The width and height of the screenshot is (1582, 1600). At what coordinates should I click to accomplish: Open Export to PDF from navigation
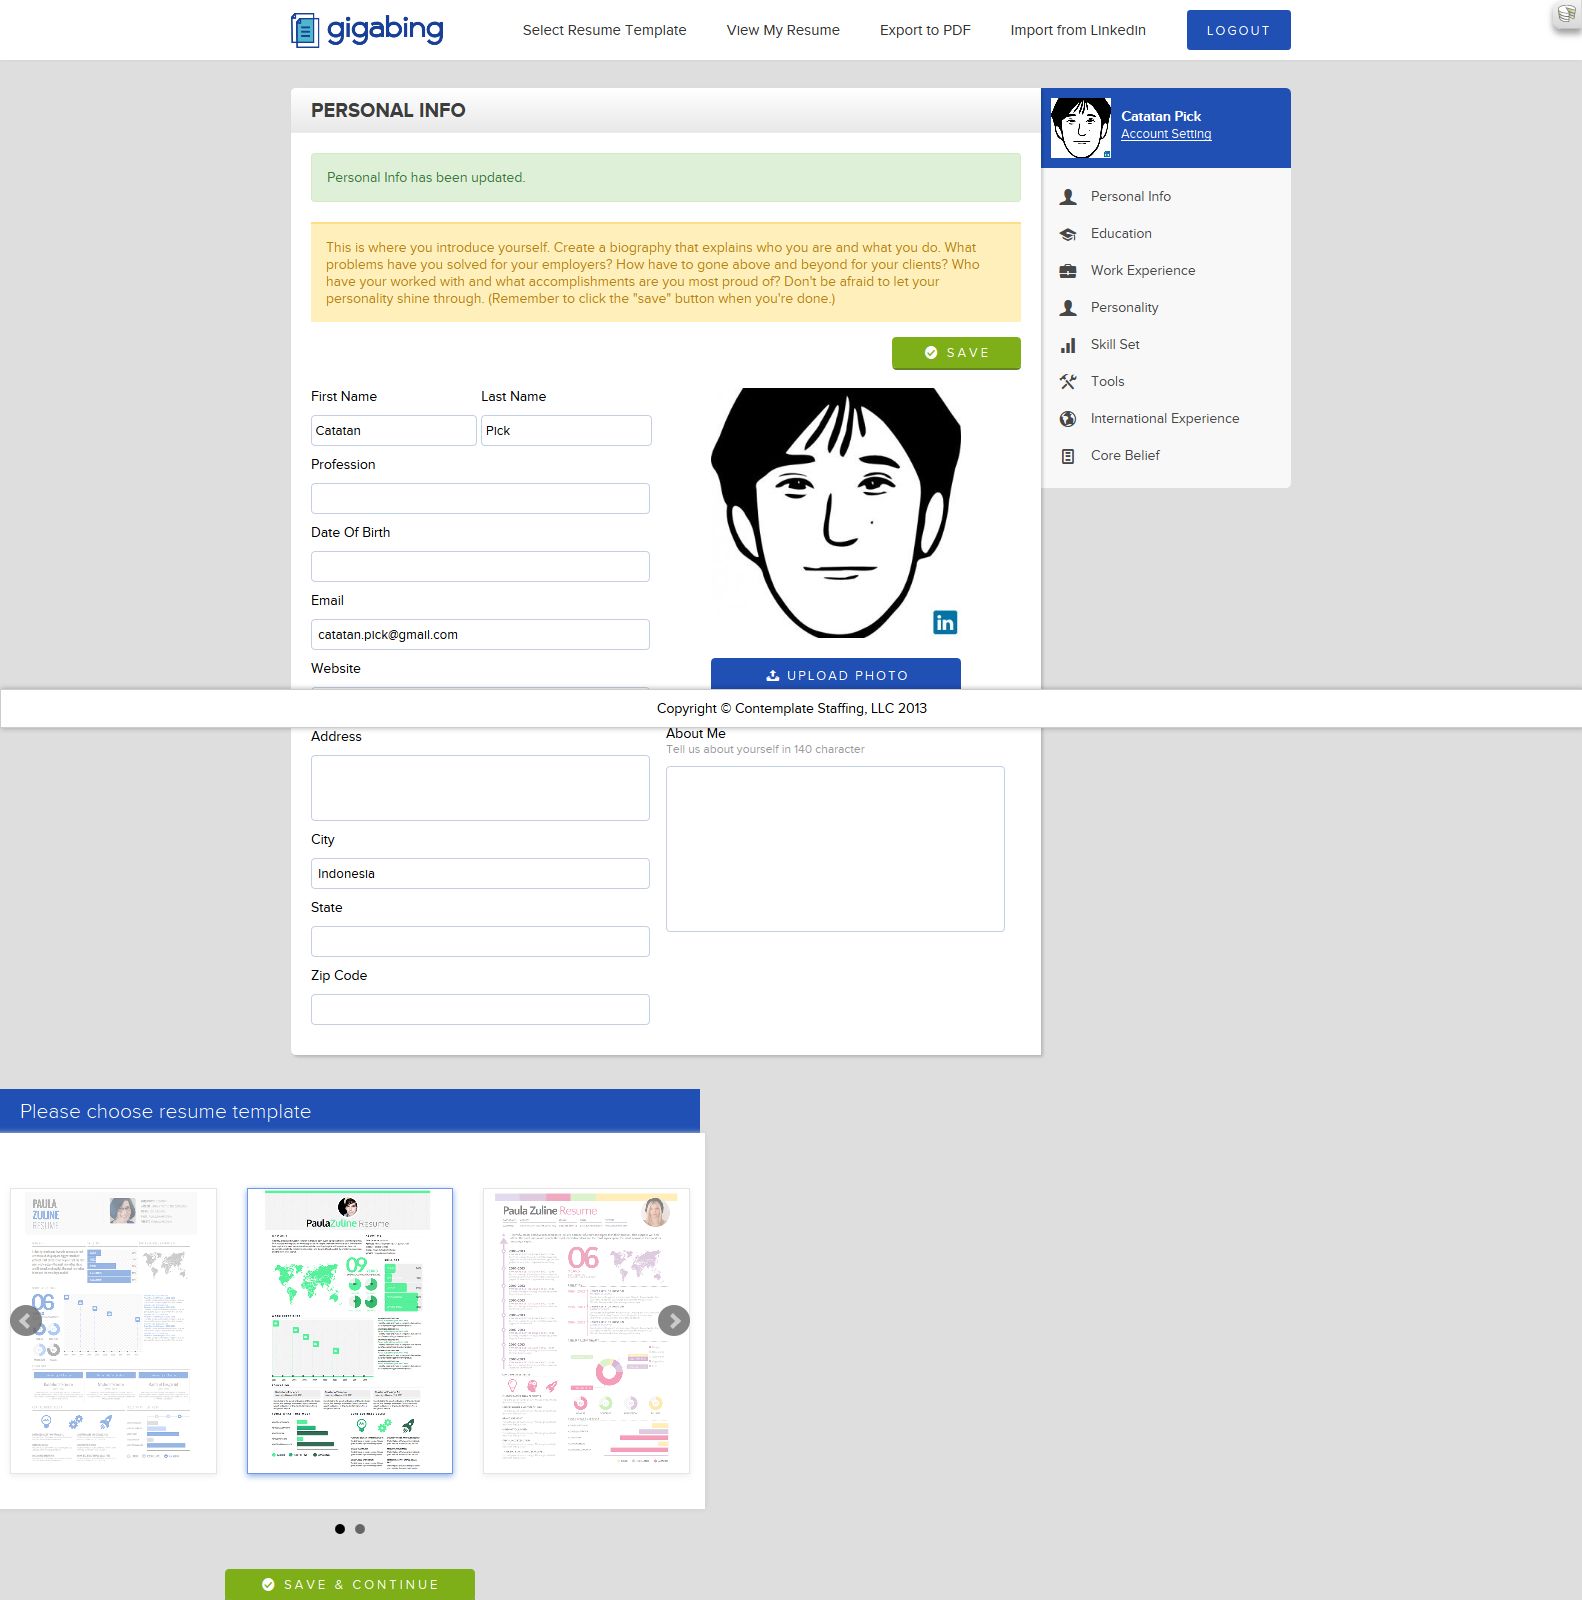[x=925, y=30]
